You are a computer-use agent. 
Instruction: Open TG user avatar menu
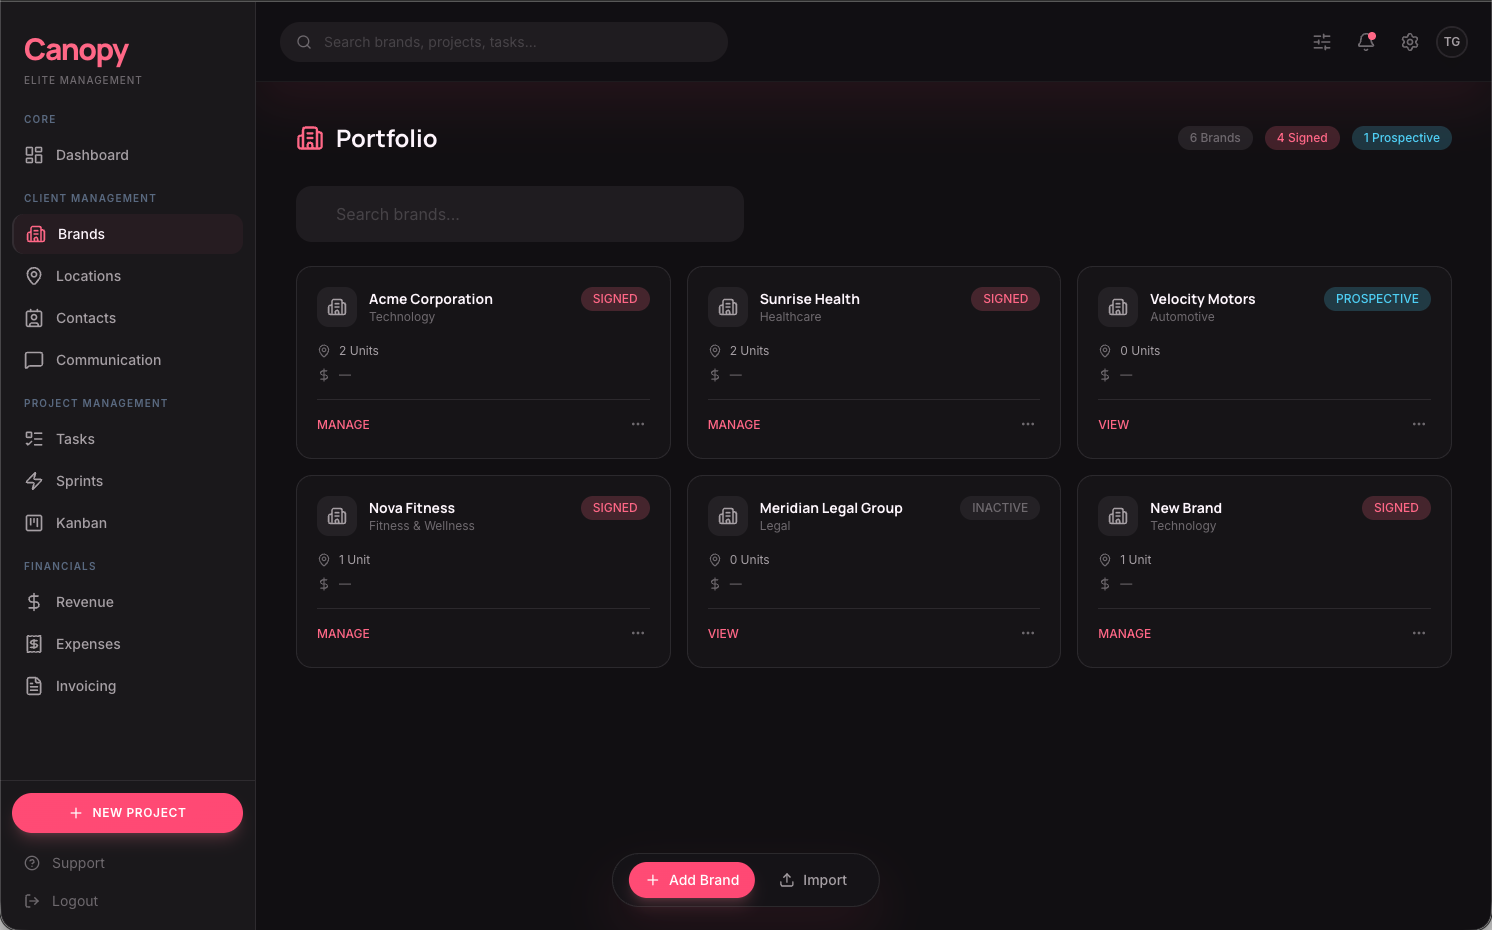tap(1452, 42)
